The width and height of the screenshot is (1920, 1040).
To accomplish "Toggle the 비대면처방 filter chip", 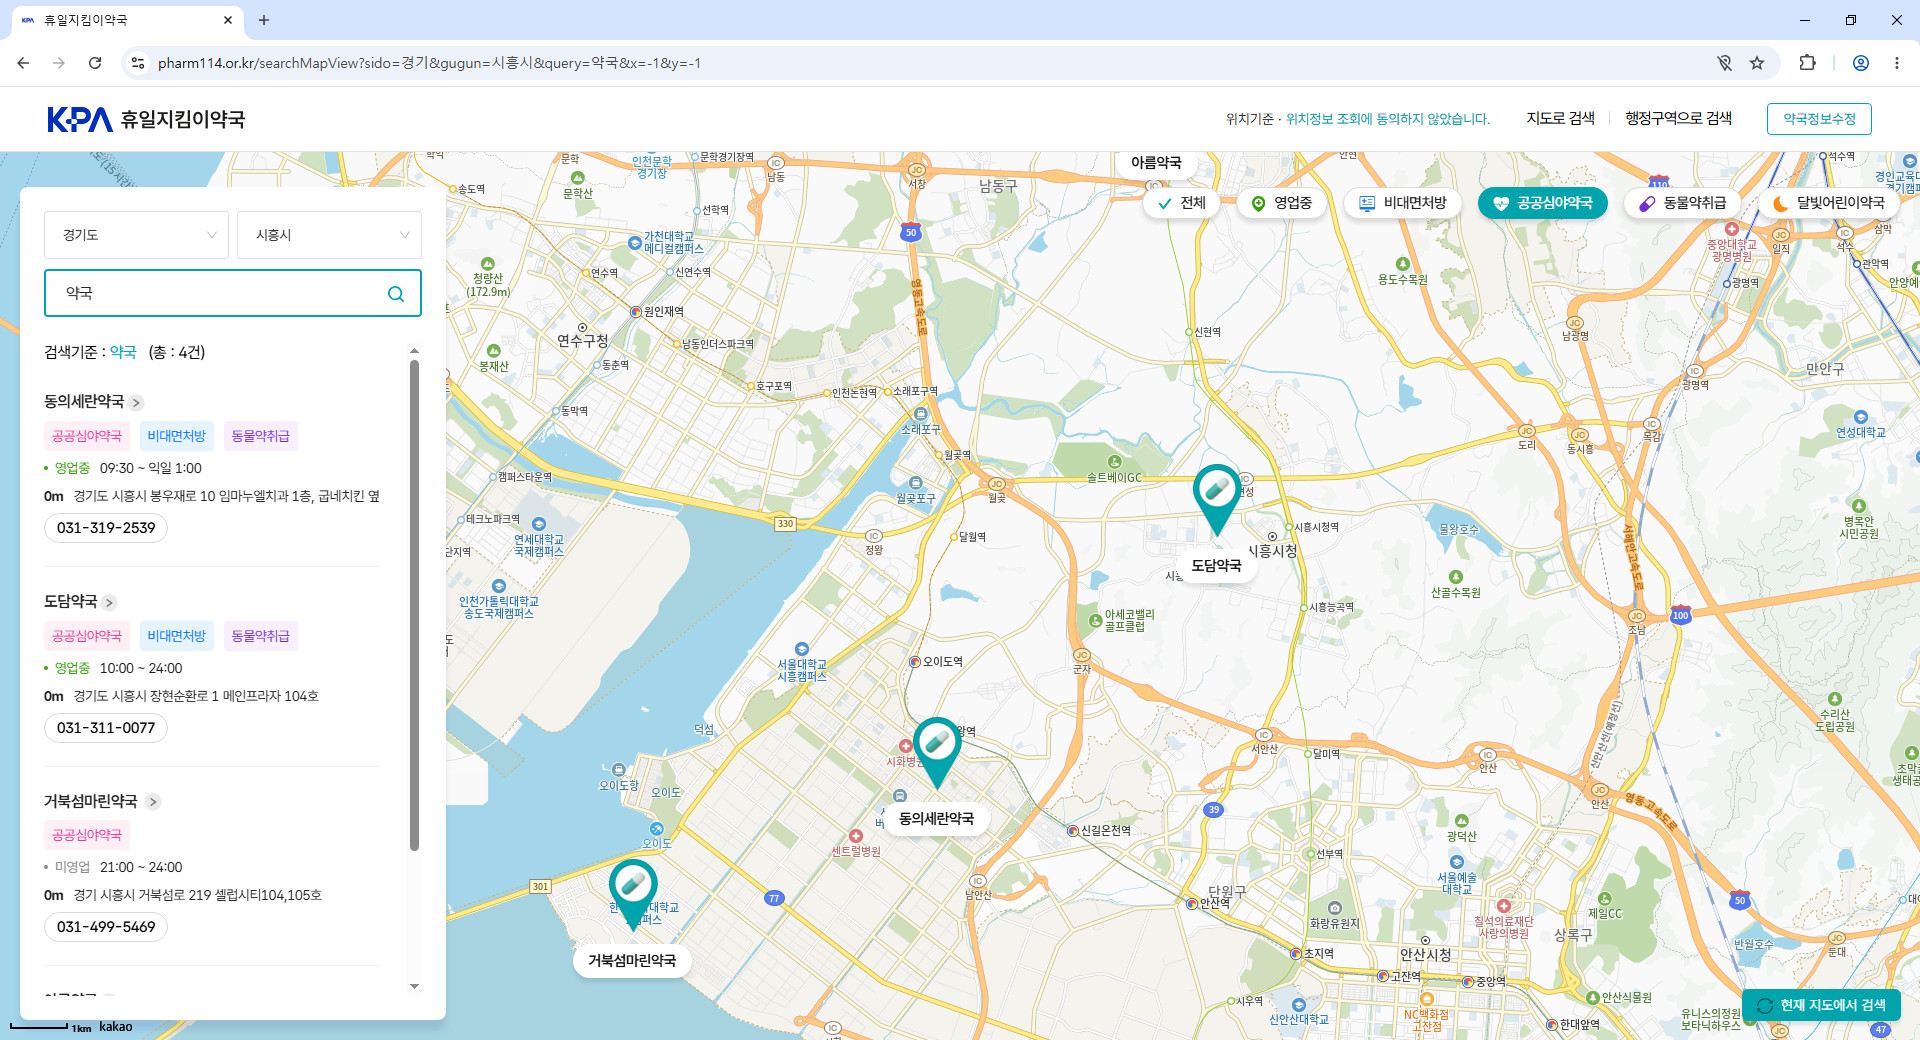I will pos(1402,203).
